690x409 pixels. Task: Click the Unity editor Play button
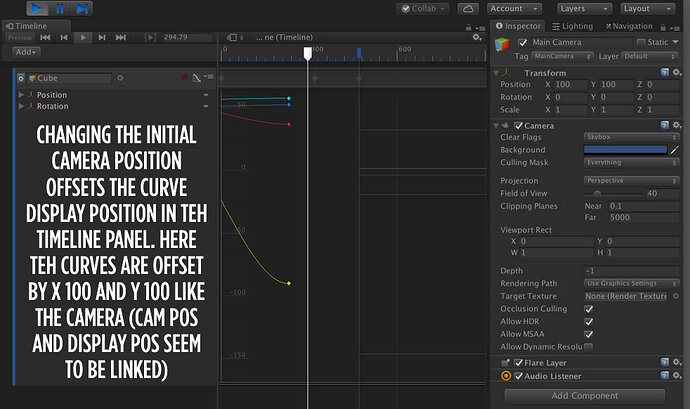[x=37, y=8]
